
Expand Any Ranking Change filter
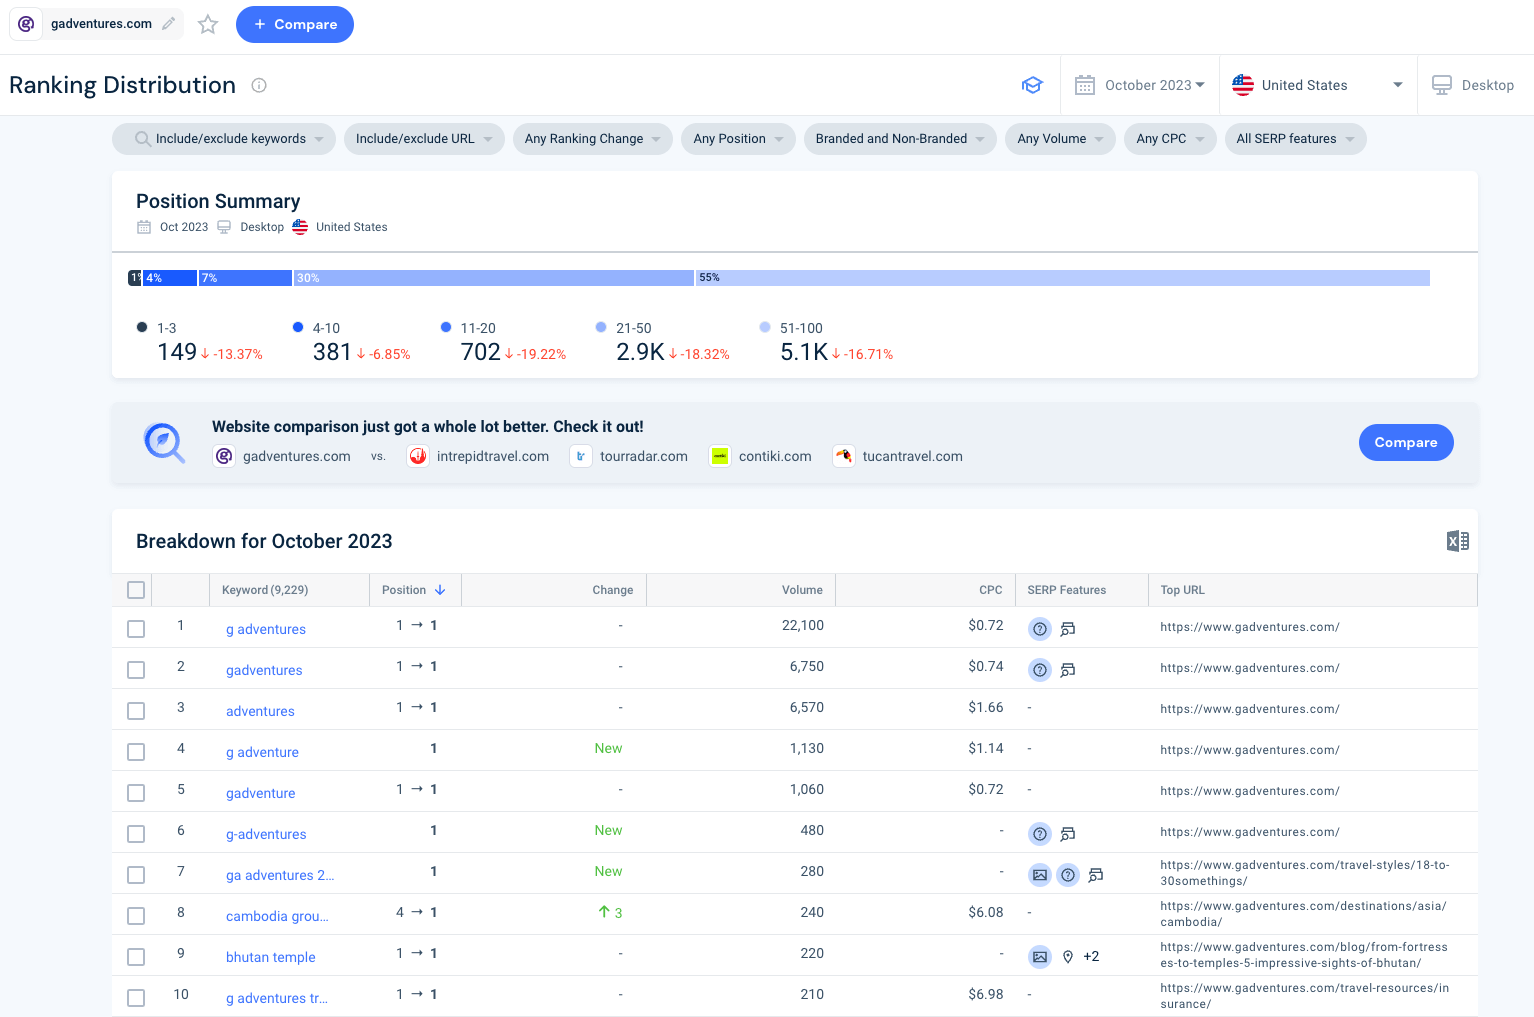point(593,139)
